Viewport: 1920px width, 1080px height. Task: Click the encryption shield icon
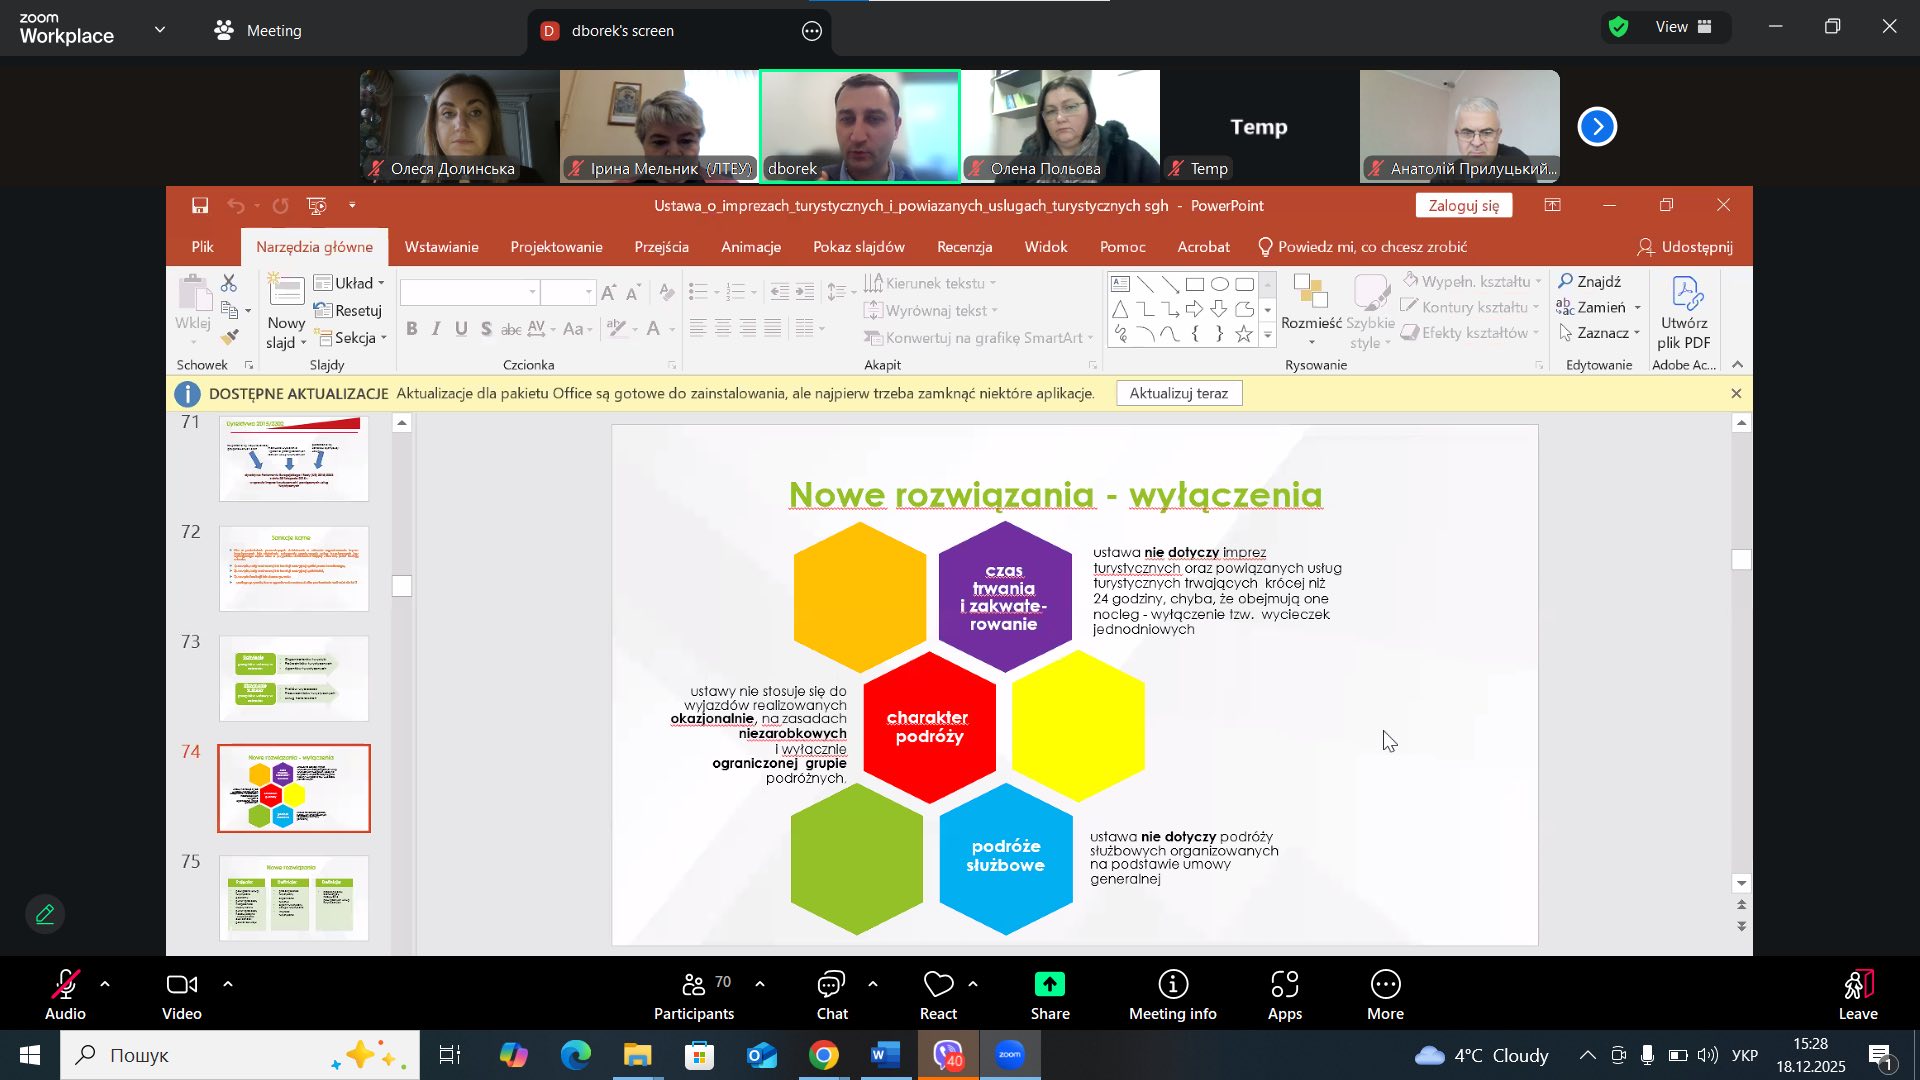click(1619, 28)
